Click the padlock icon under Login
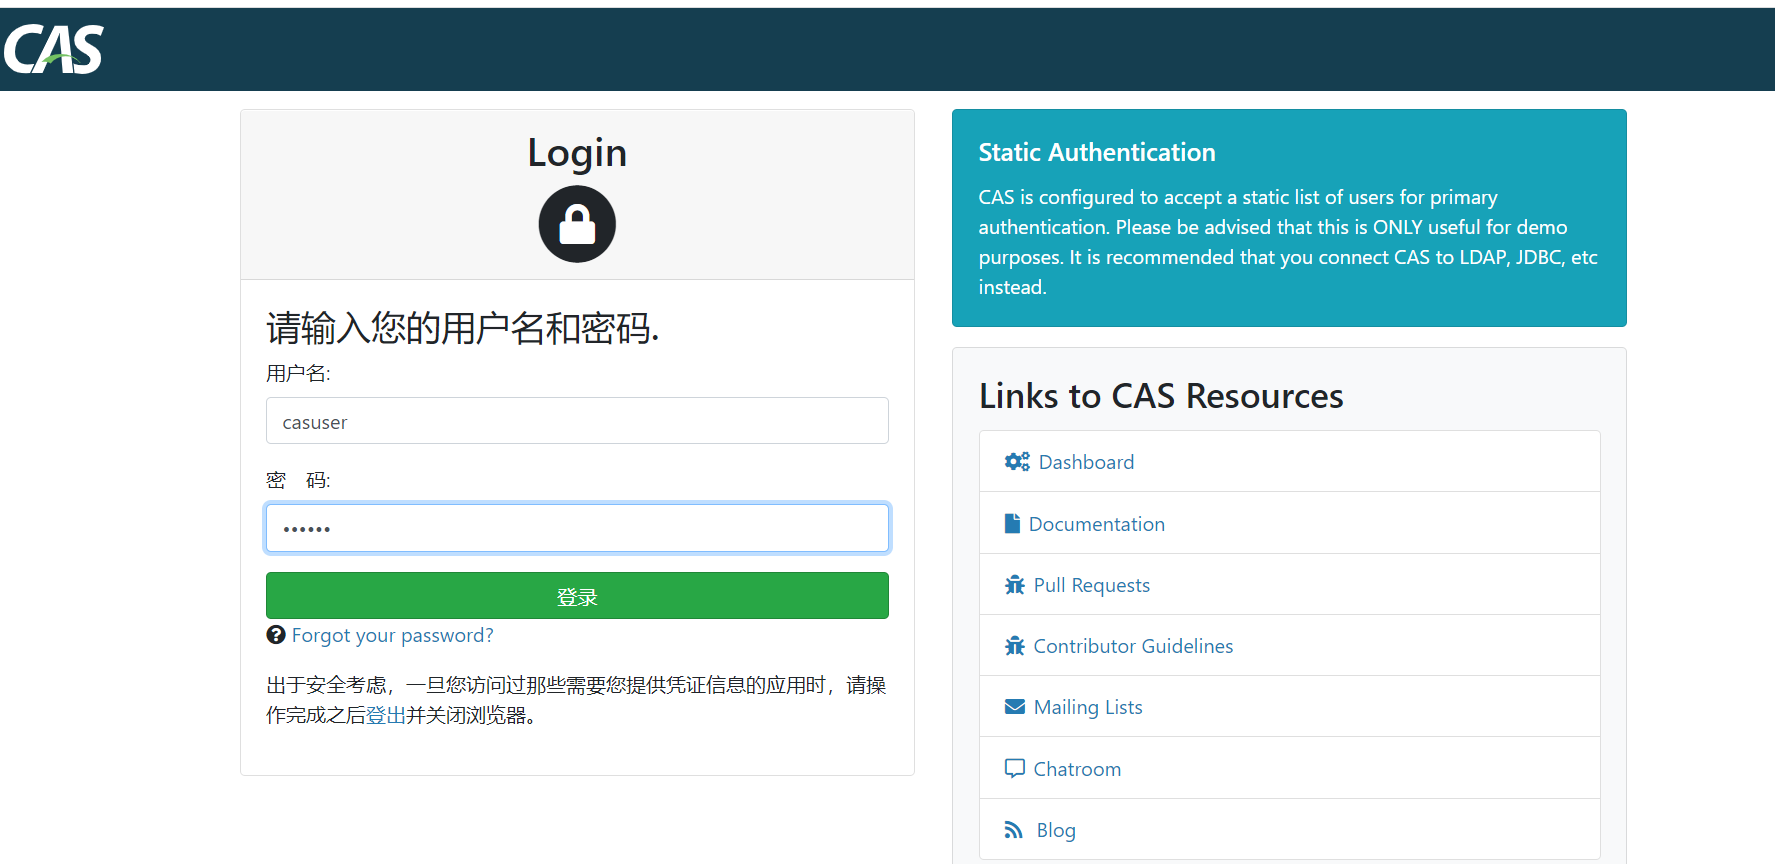 point(577,224)
